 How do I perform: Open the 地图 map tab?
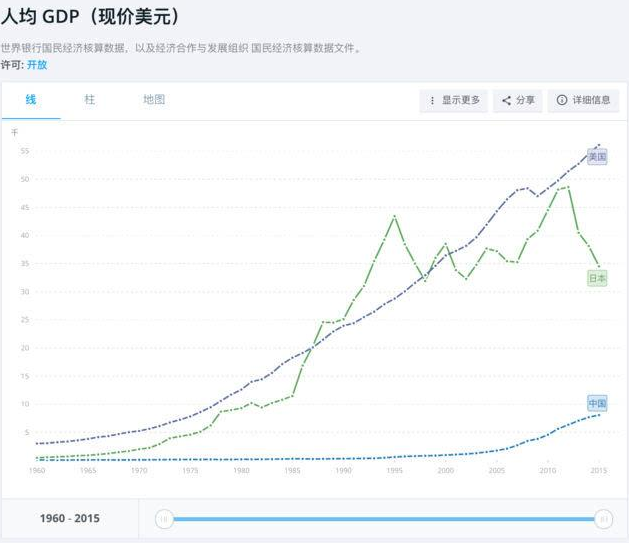[154, 100]
